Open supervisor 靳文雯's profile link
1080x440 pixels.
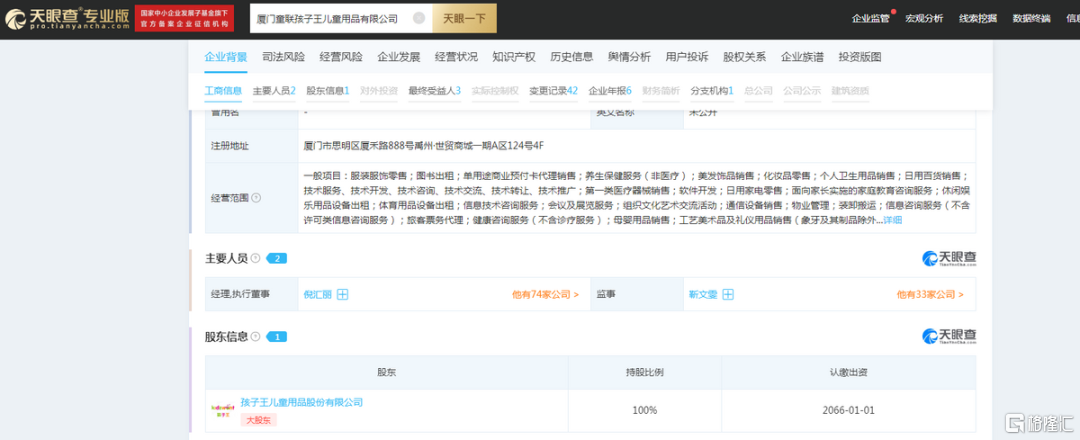point(703,295)
